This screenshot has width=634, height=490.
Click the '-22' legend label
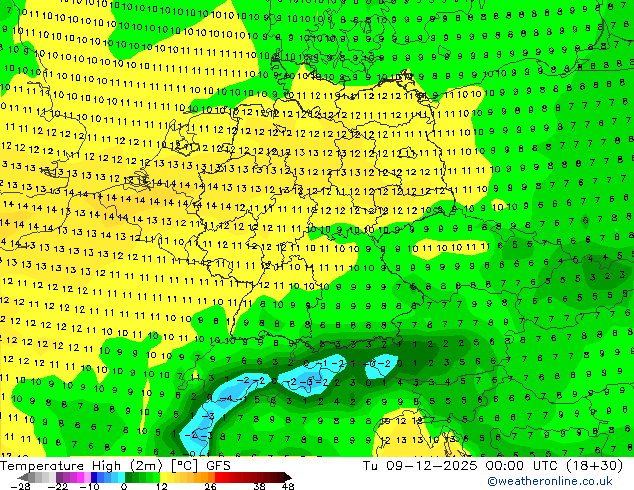coord(58,486)
